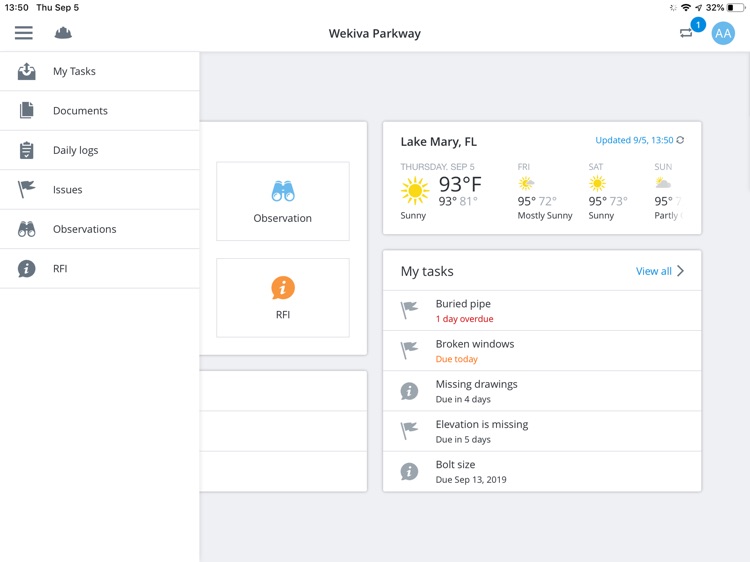The width and height of the screenshot is (750, 562).
Task: Click the My tasks panel heading
Action: tap(427, 271)
